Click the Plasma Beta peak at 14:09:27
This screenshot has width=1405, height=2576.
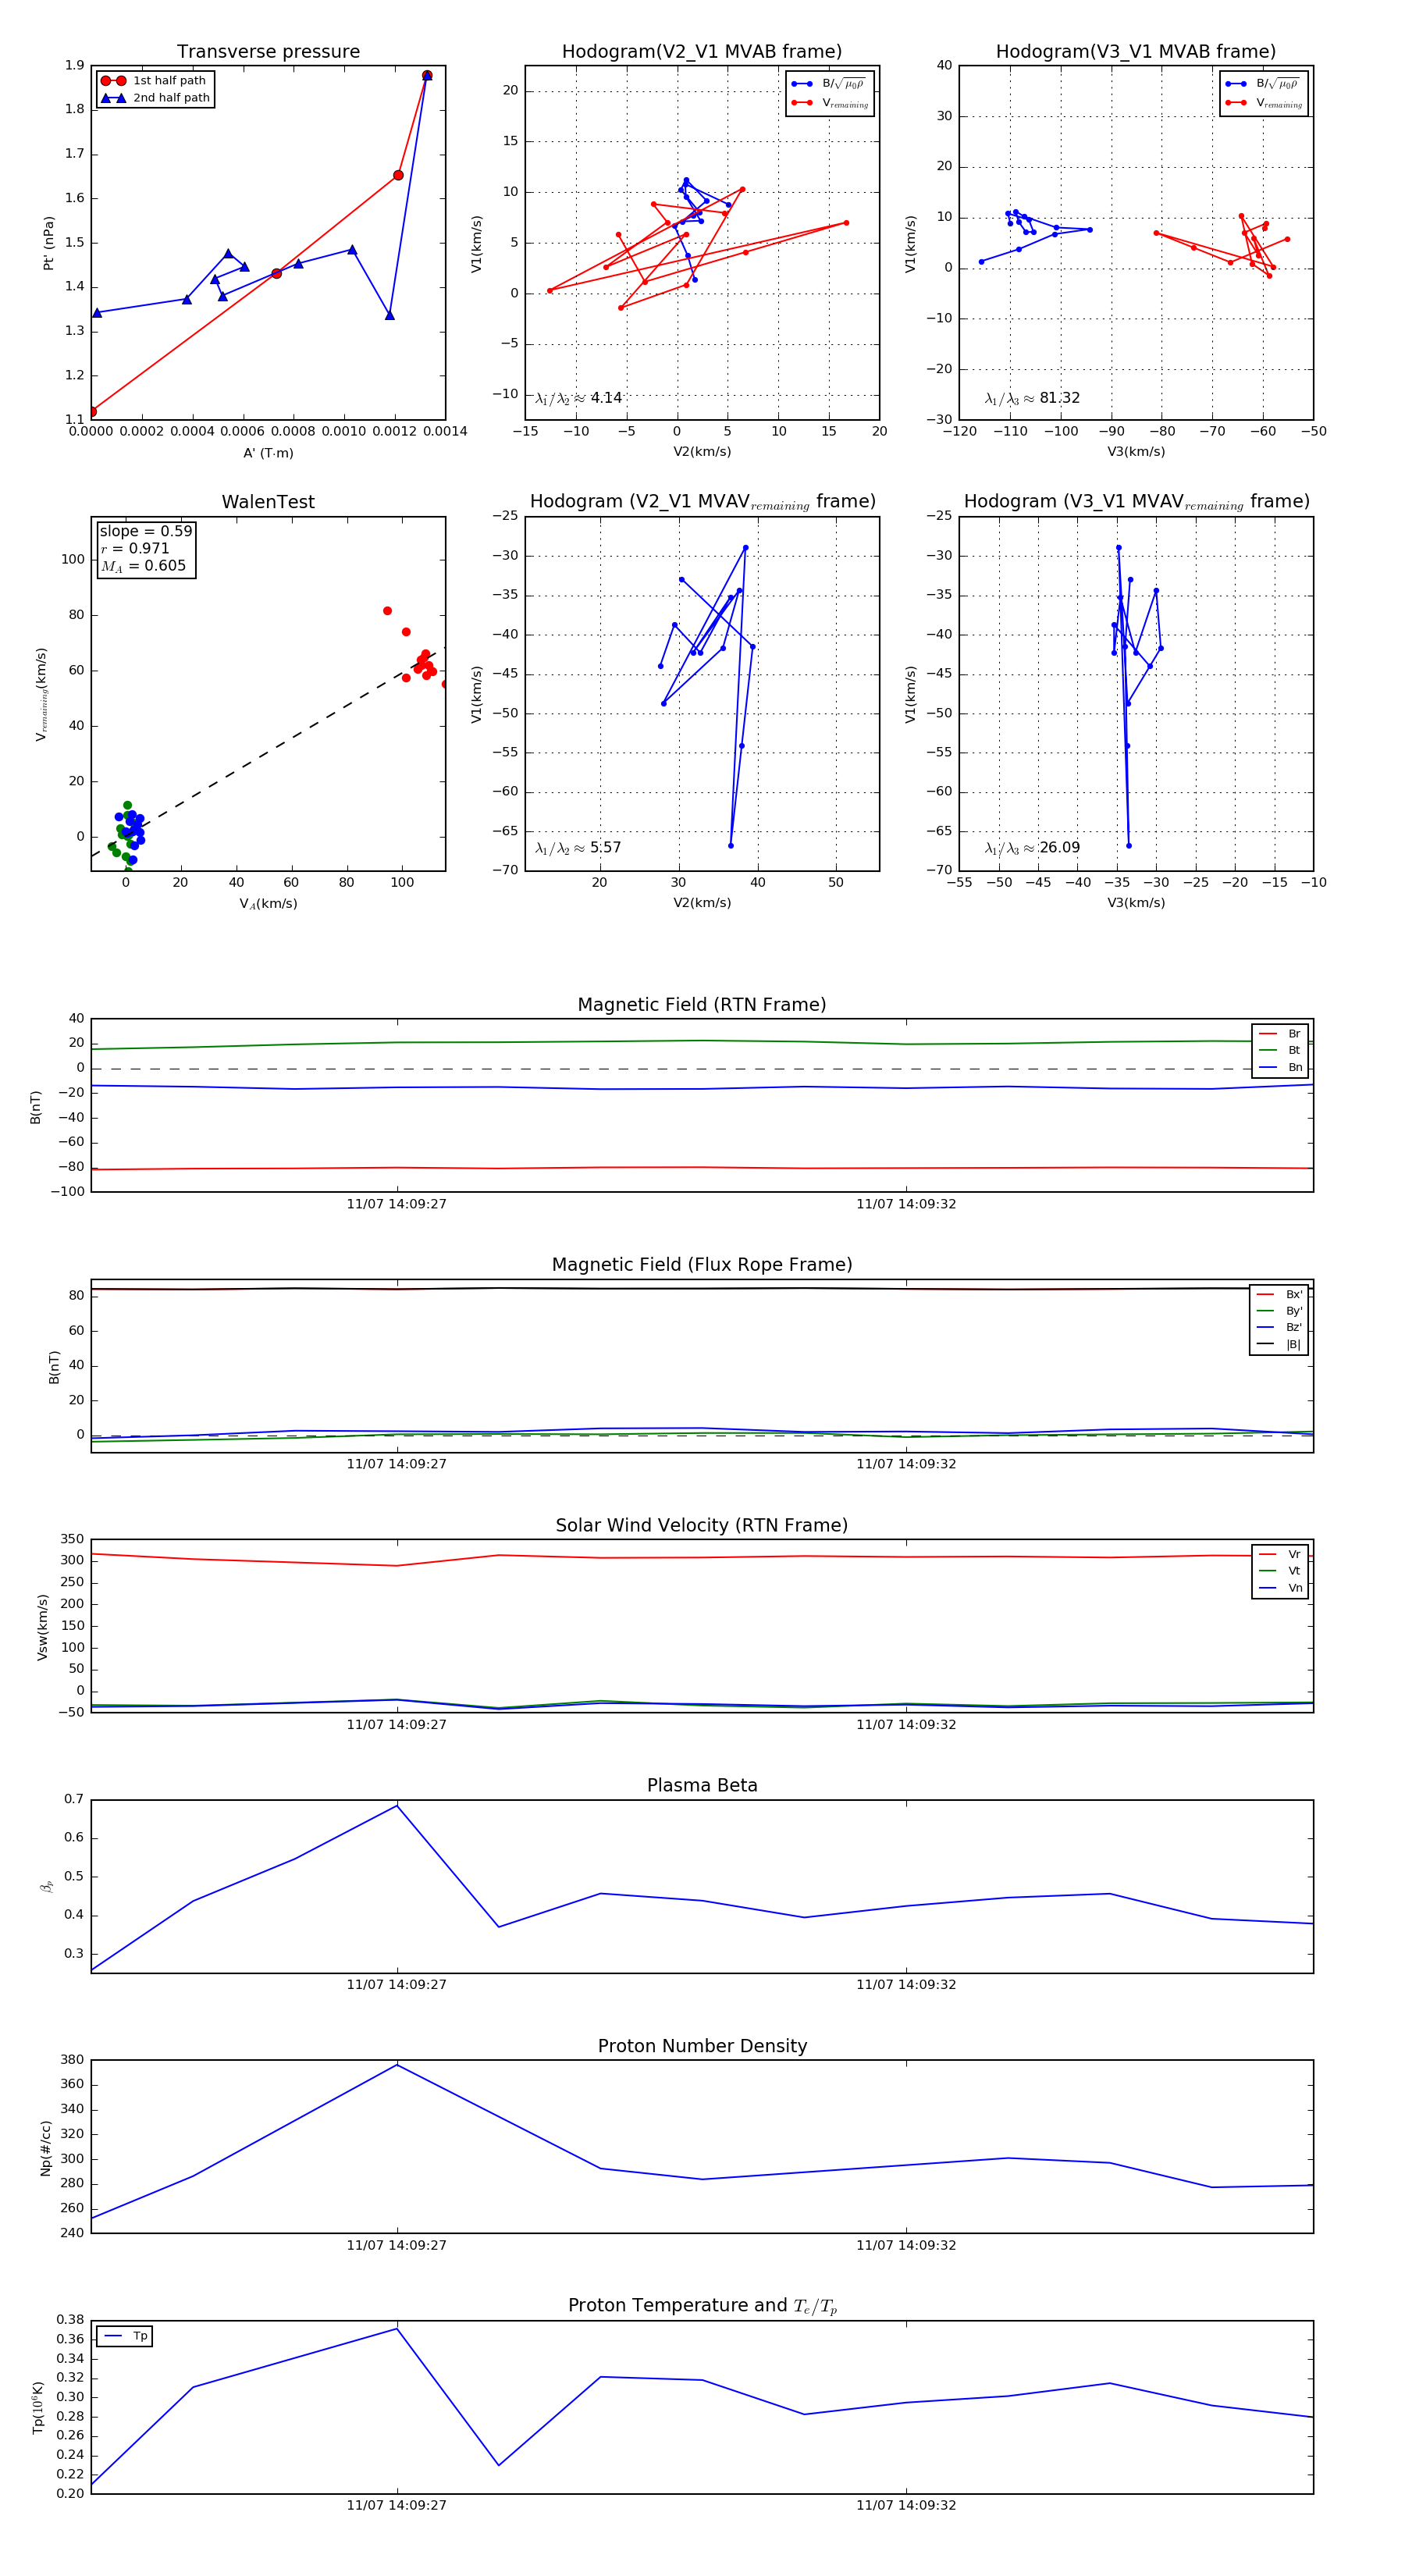pyautogui.click(x=397, y=1806)
